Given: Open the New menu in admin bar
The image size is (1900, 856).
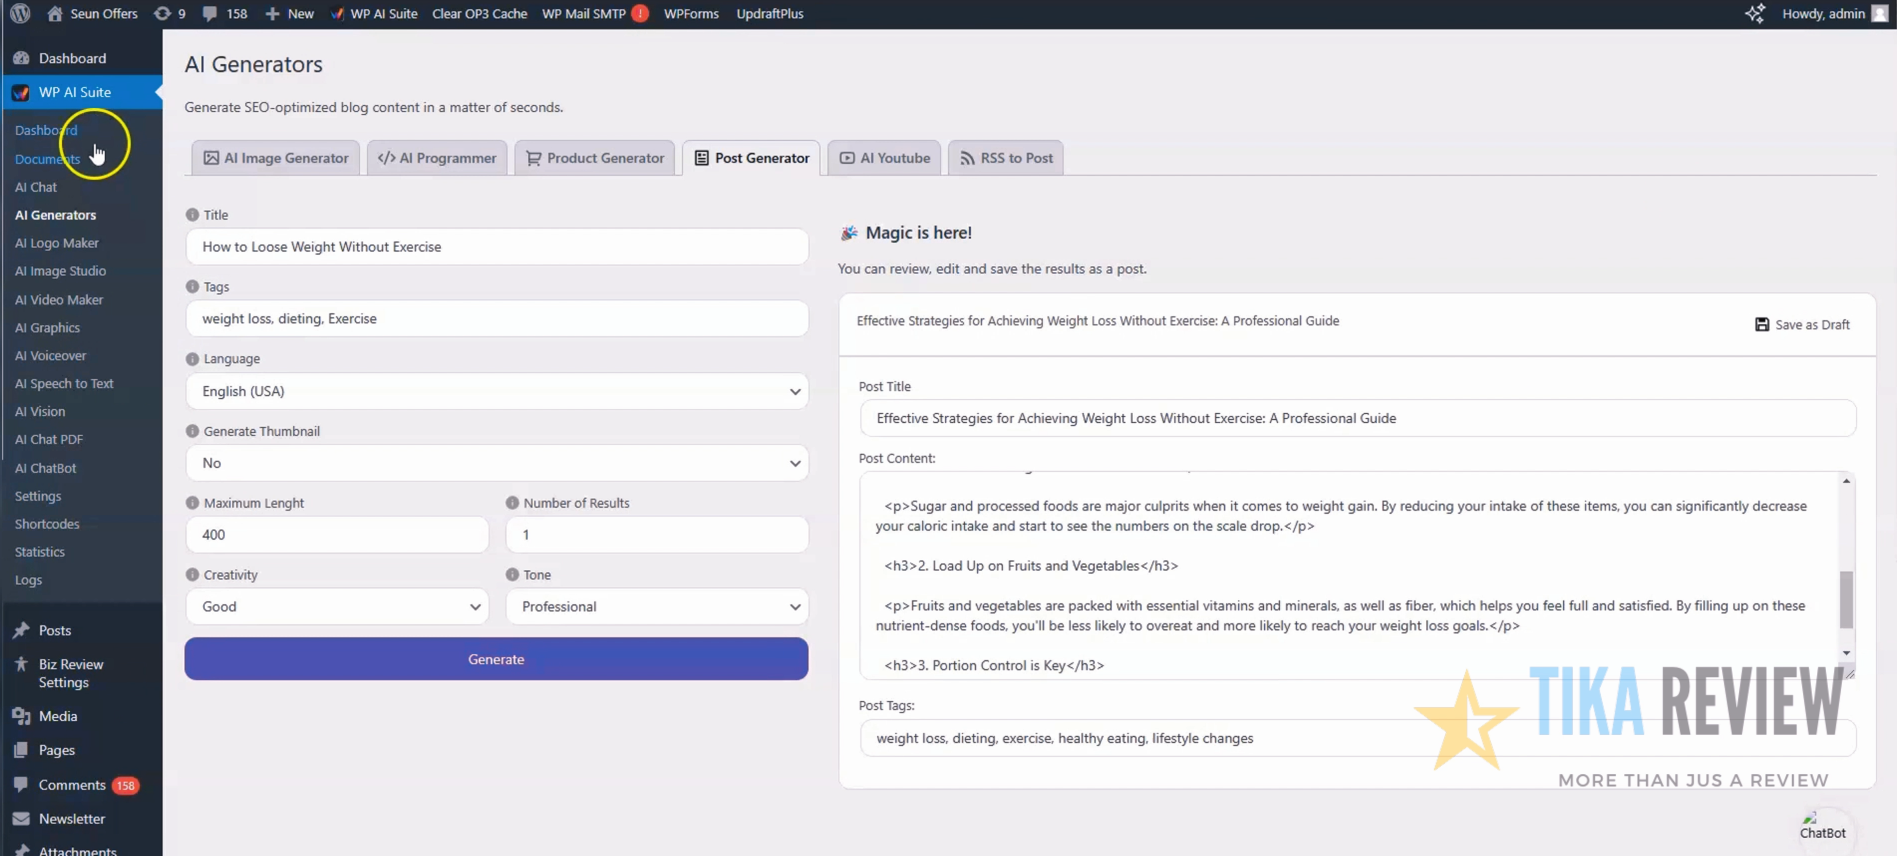Looking at the screenshot, I should [x=289, y=14].
